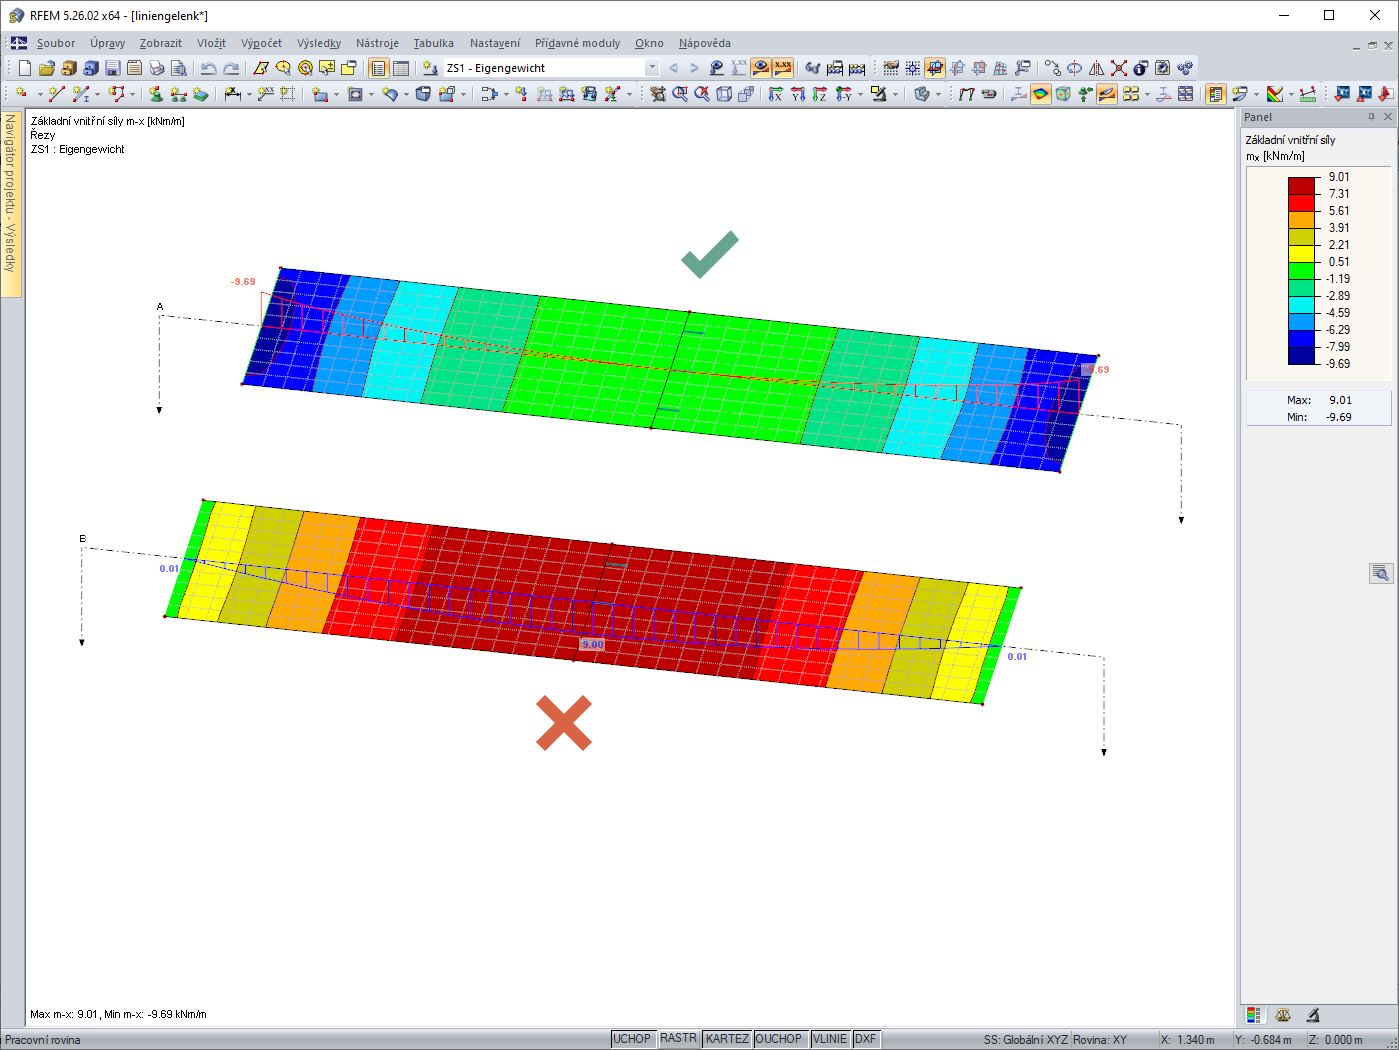Go to the next load case

click(x=694, y=68)
